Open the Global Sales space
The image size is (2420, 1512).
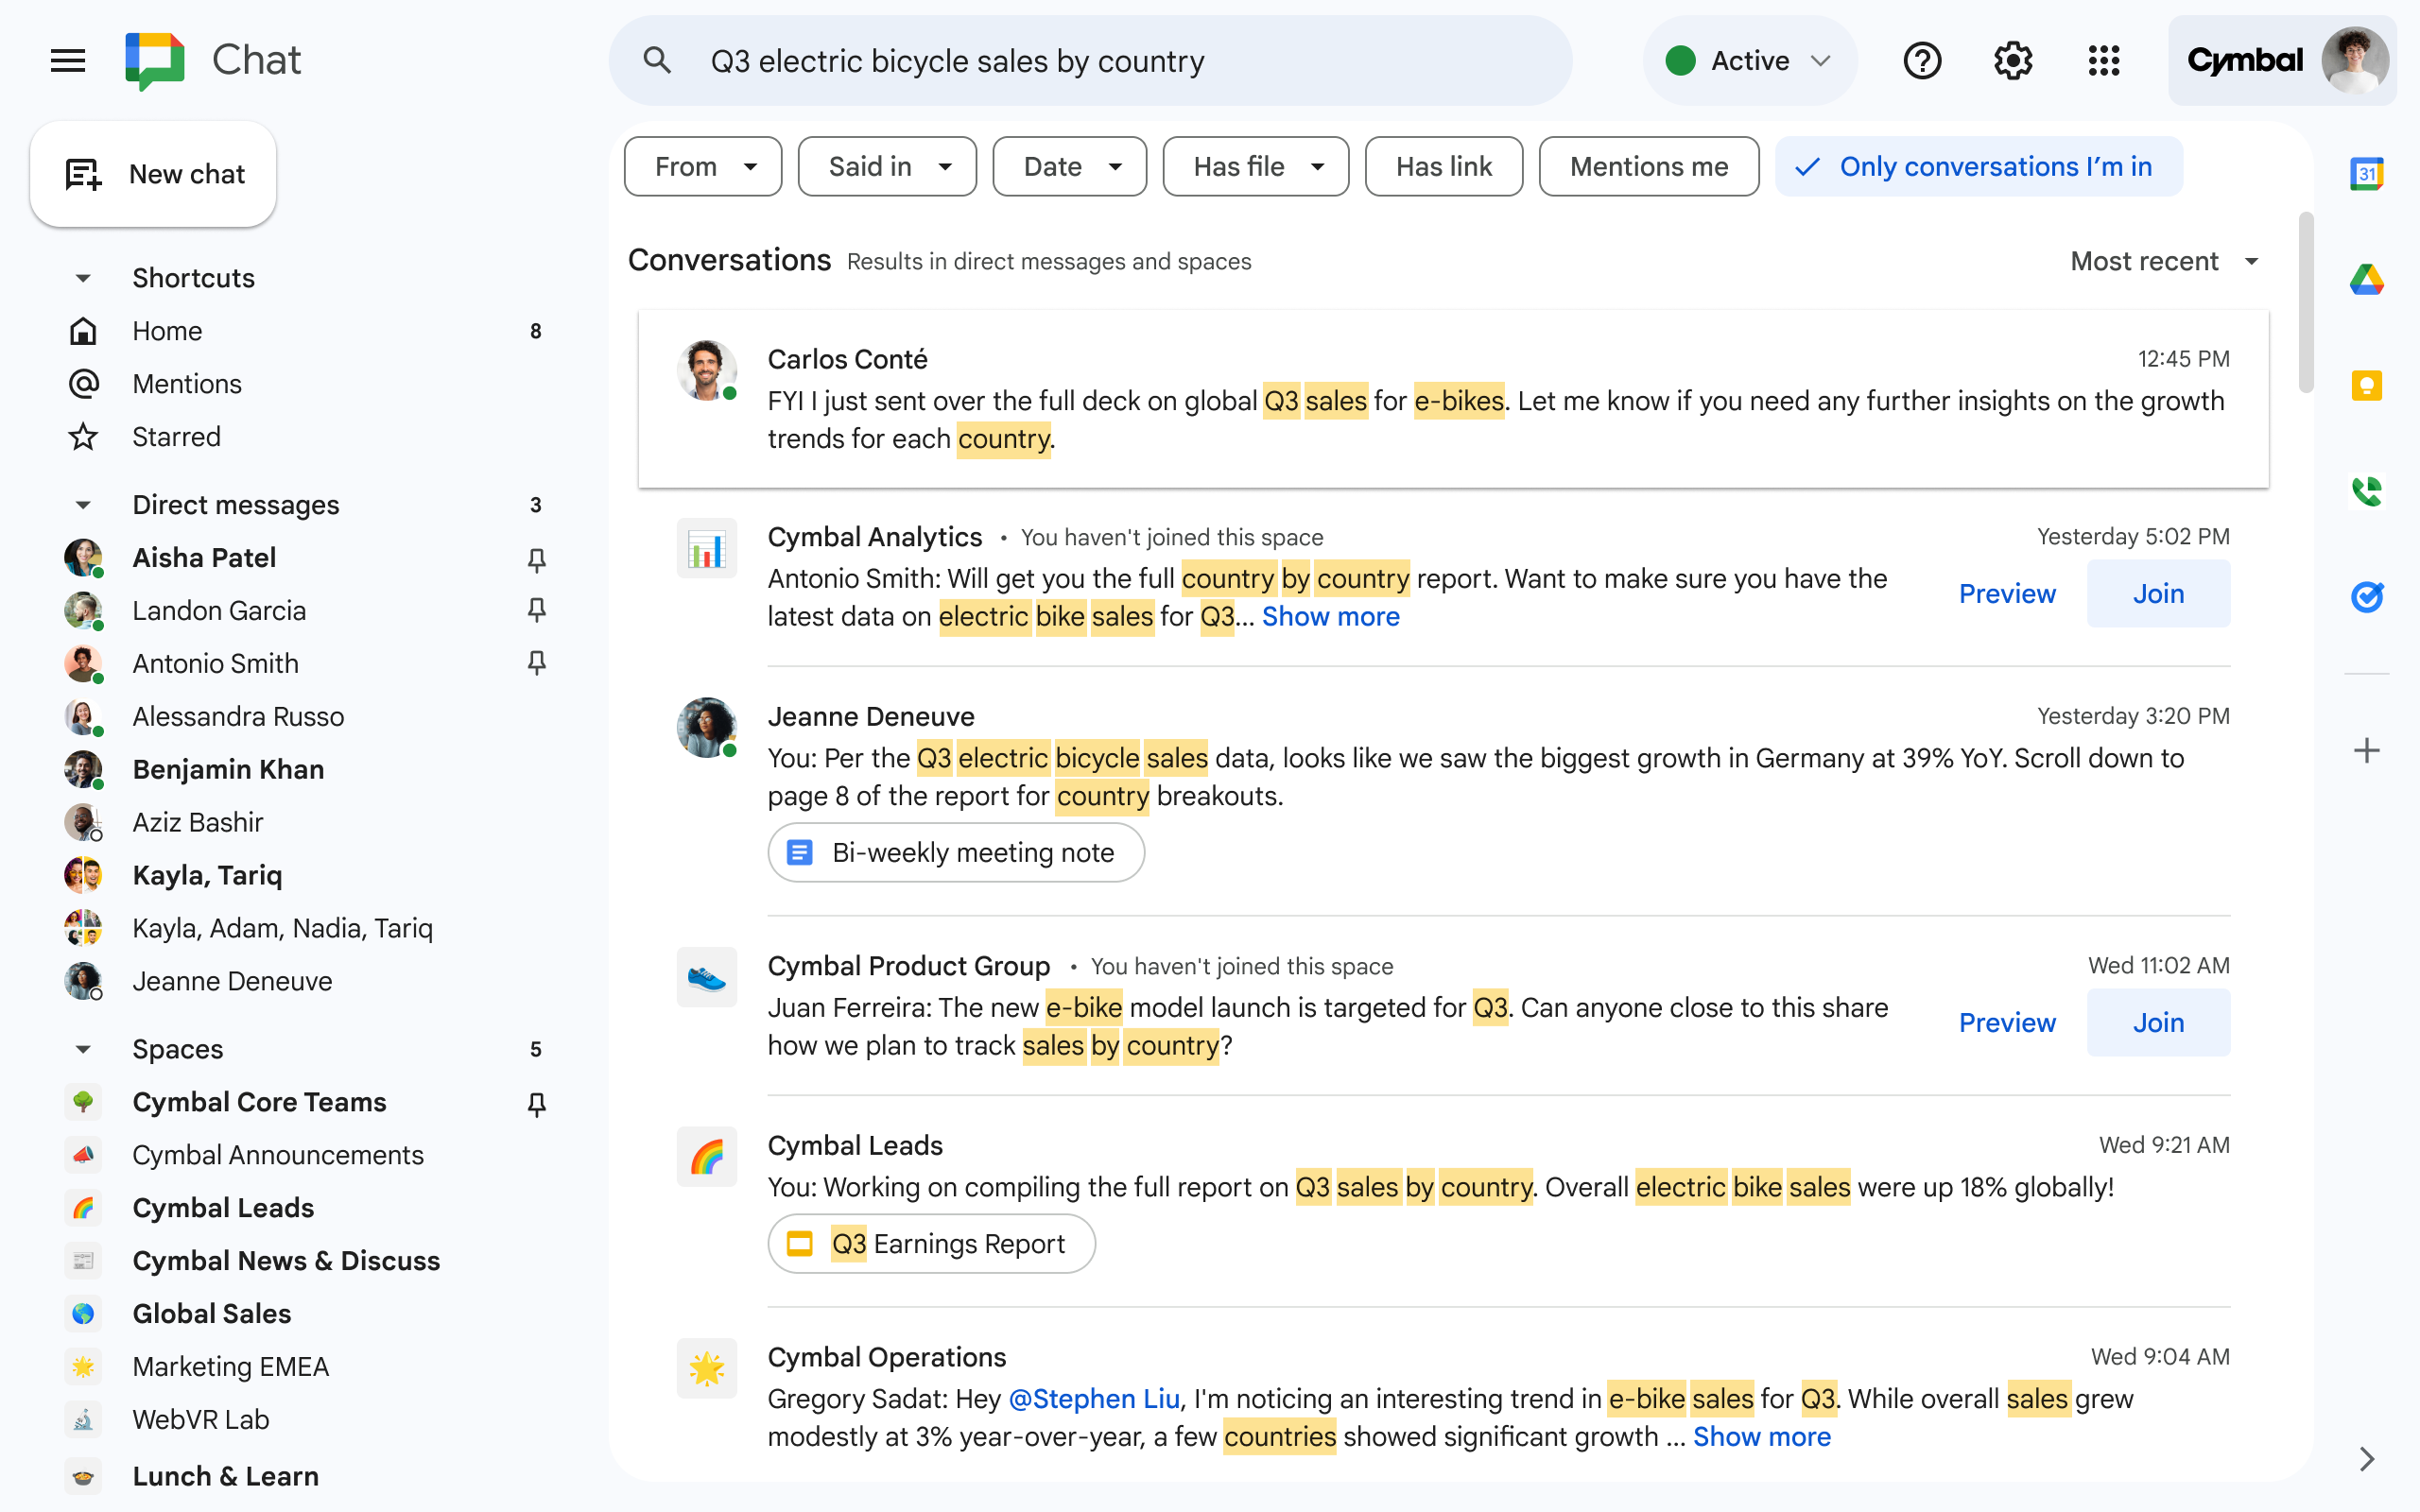(211, 1314)
